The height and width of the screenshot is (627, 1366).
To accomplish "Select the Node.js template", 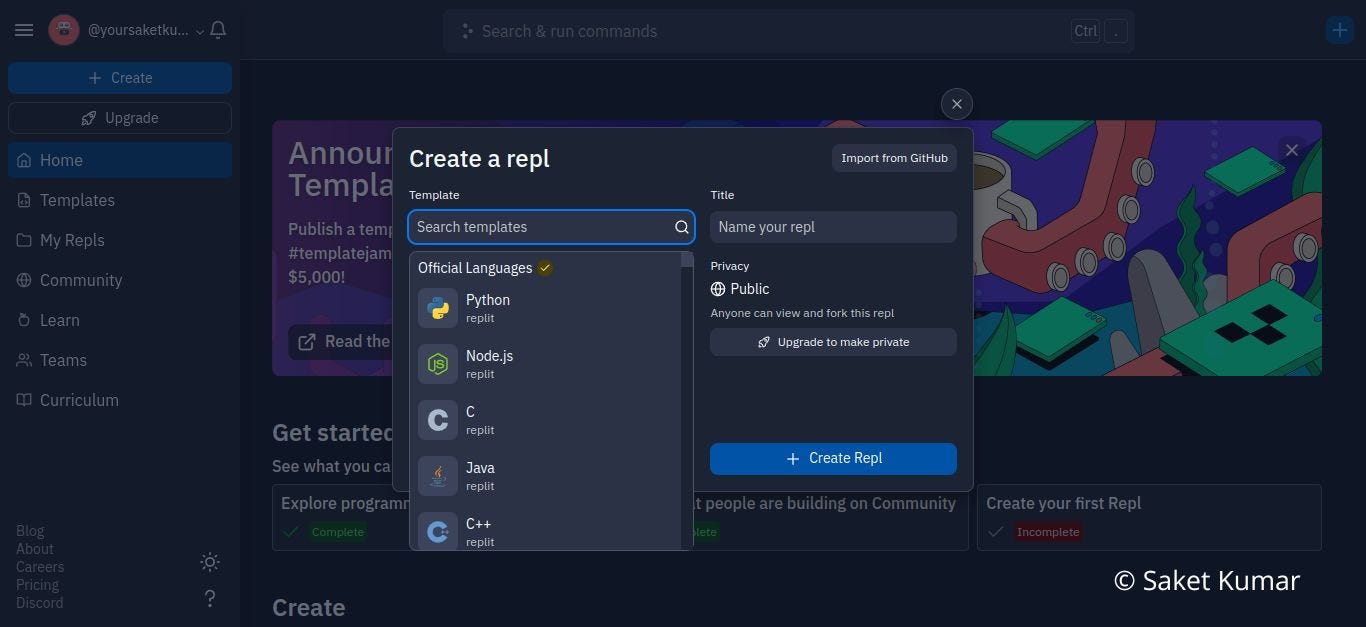I will [x=546, y=364].
